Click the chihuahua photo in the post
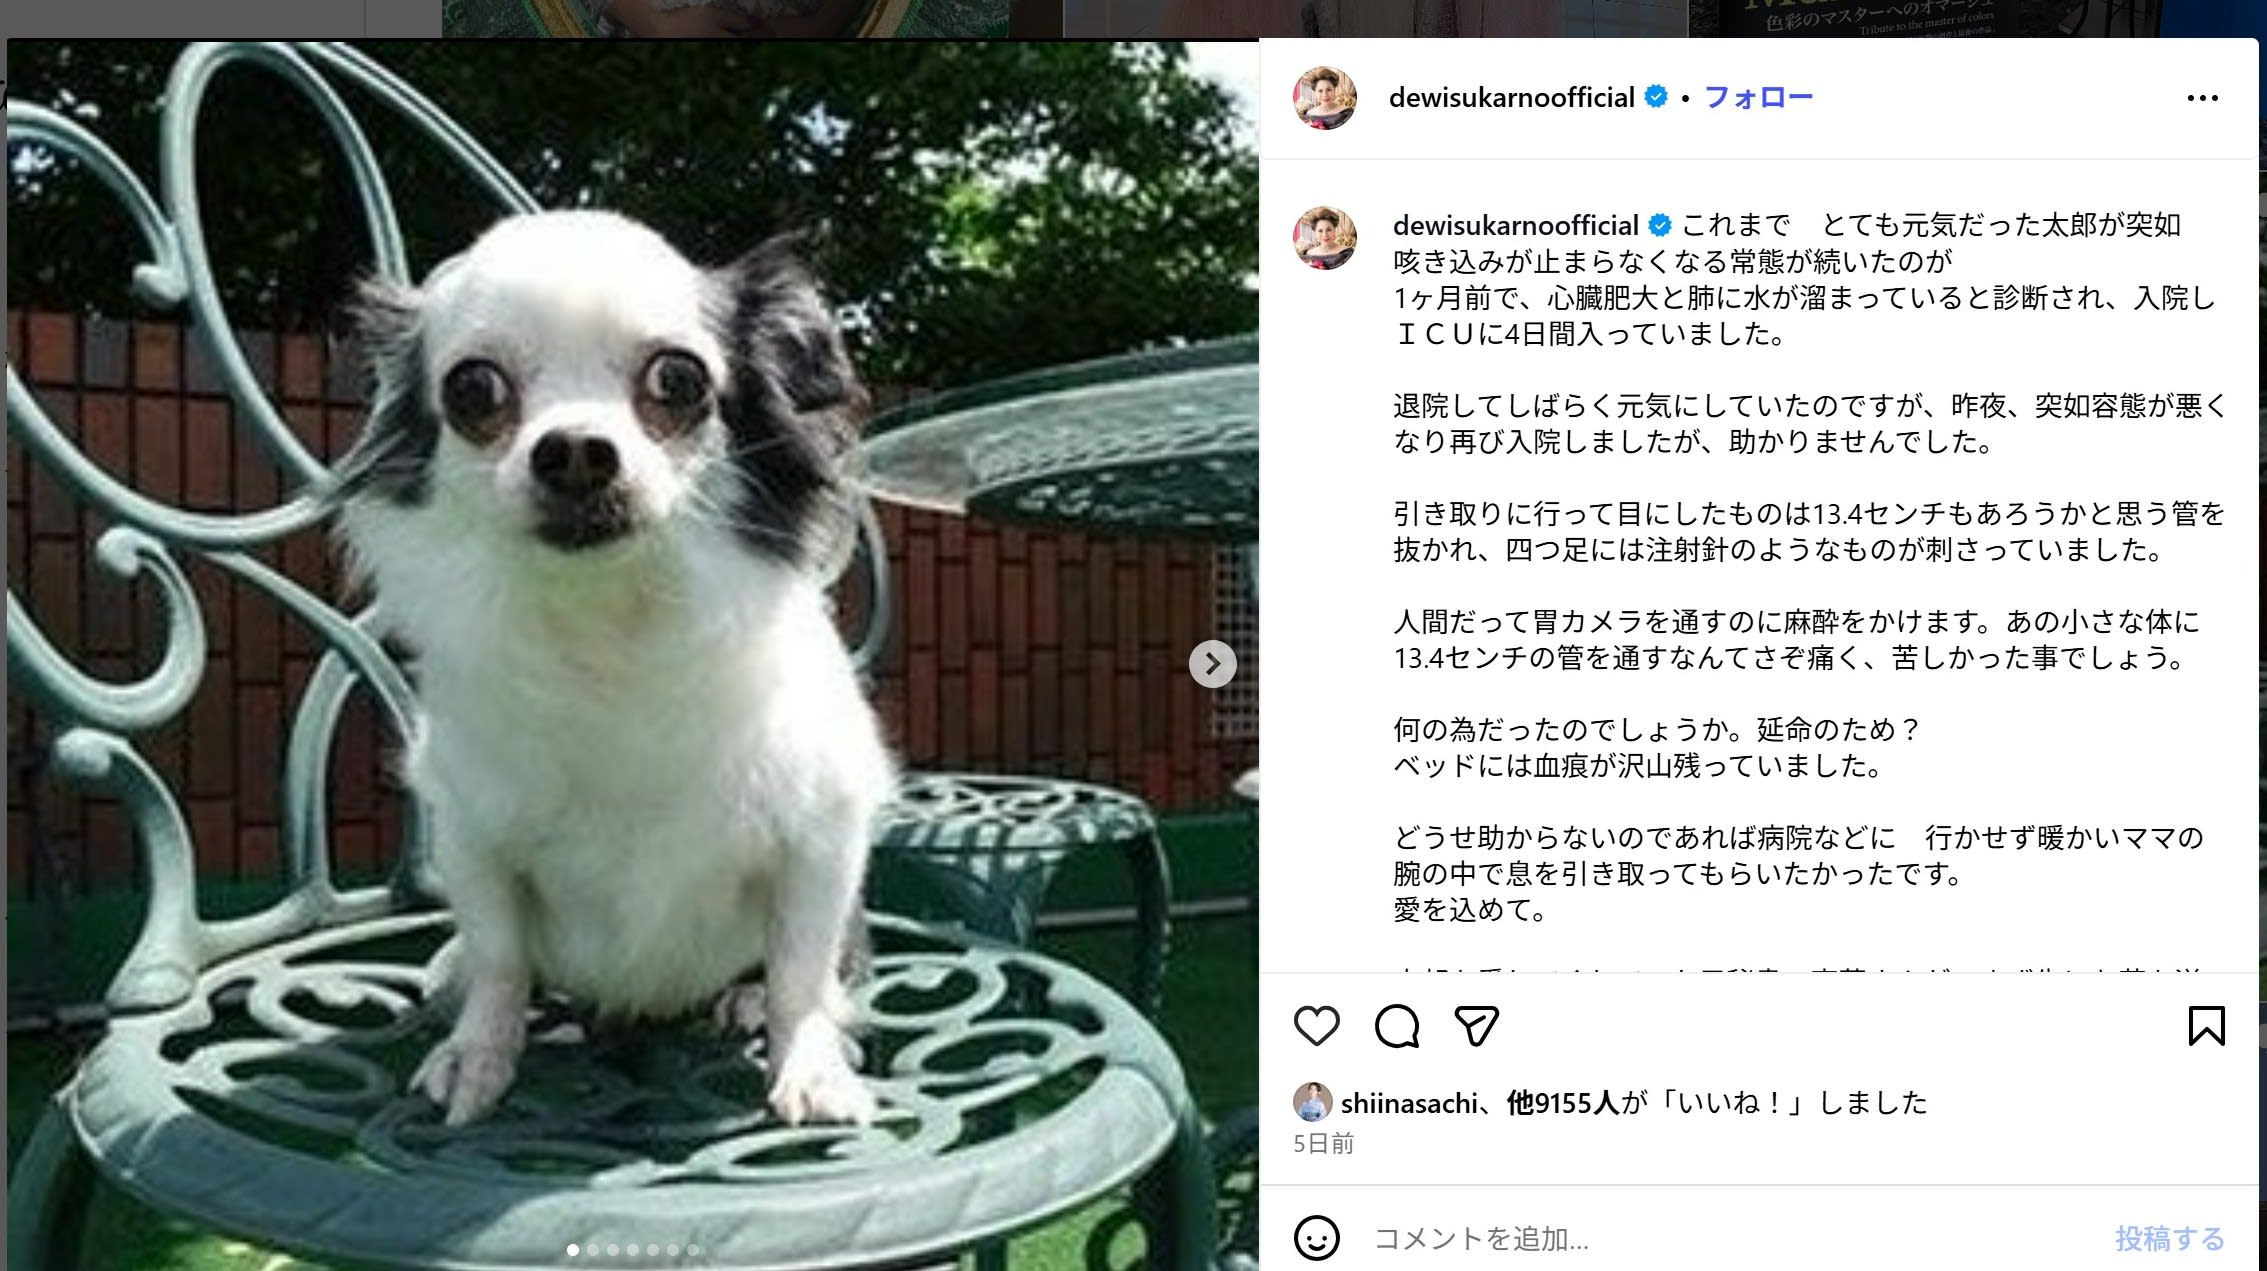Viewport: 2267px width, 1271px height. click(632, 655)
